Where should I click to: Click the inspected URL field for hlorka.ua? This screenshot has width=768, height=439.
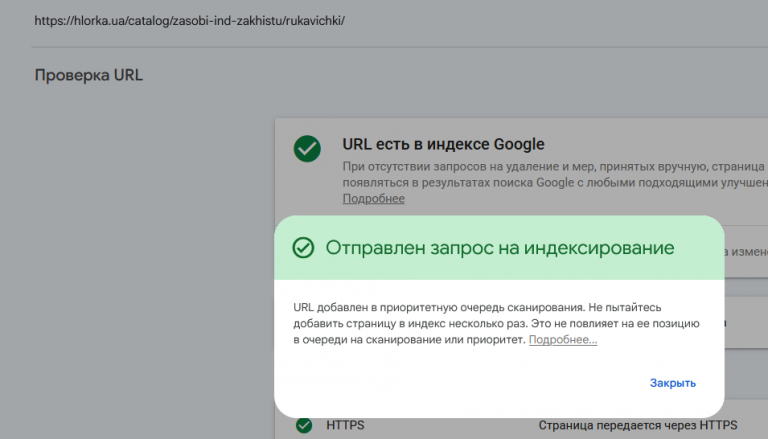190,21
